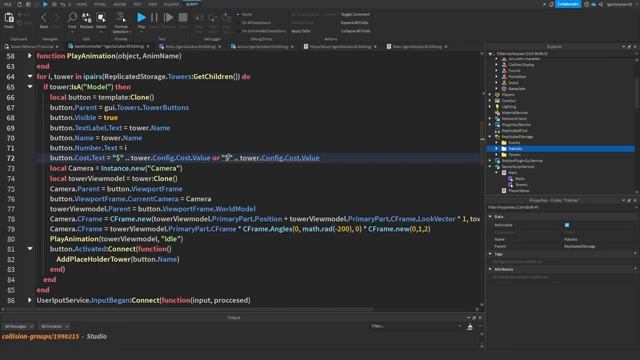Switch to the AVATAR ribbon tab
The height and width of the screenshot is (360, 640).
pos(120,4)
